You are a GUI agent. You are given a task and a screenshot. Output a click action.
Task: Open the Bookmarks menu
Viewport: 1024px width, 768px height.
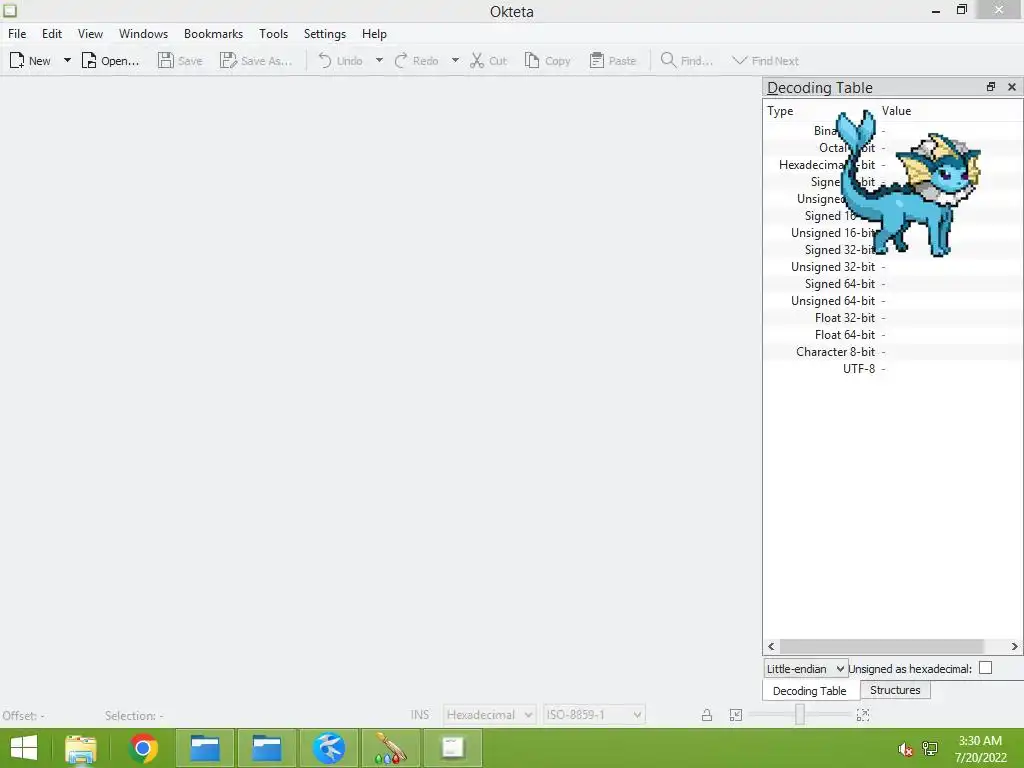213,34
